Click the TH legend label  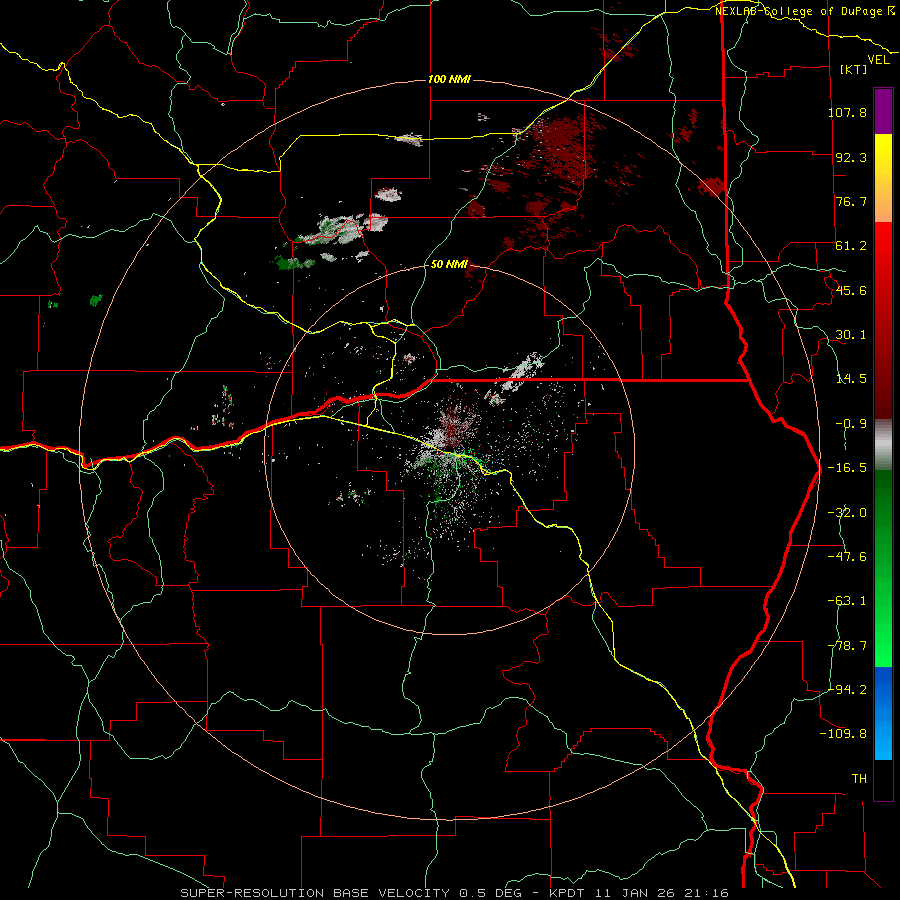pos(859,779)
